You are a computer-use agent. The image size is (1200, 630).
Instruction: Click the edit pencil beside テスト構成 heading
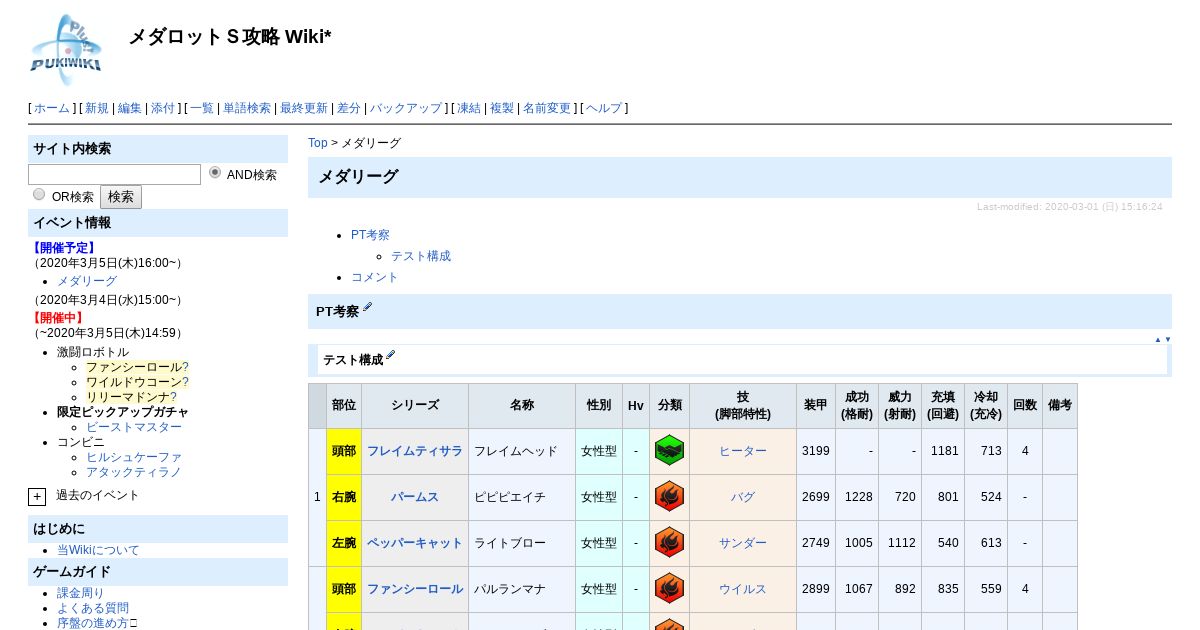(x=391, y=355)
